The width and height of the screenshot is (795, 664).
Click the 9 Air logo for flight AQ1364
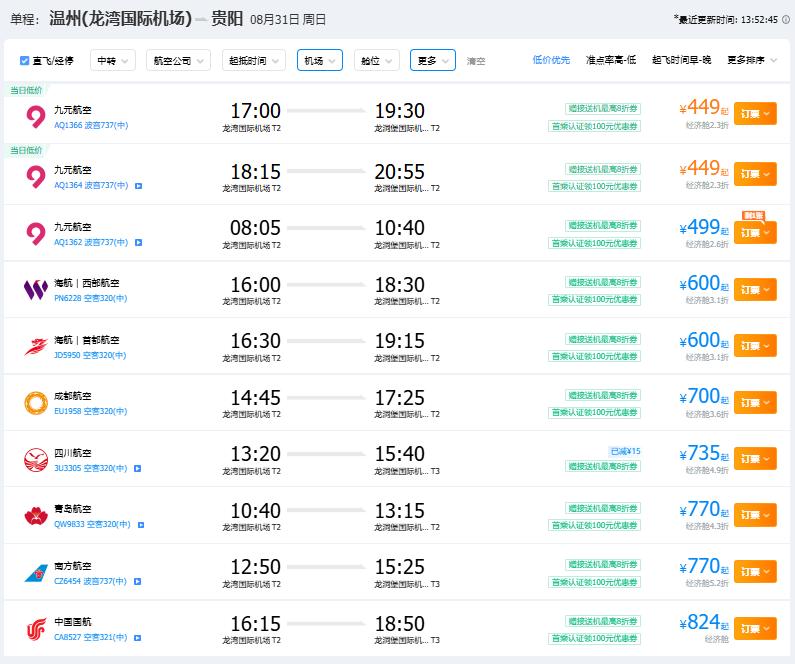[x=35, y=177]
